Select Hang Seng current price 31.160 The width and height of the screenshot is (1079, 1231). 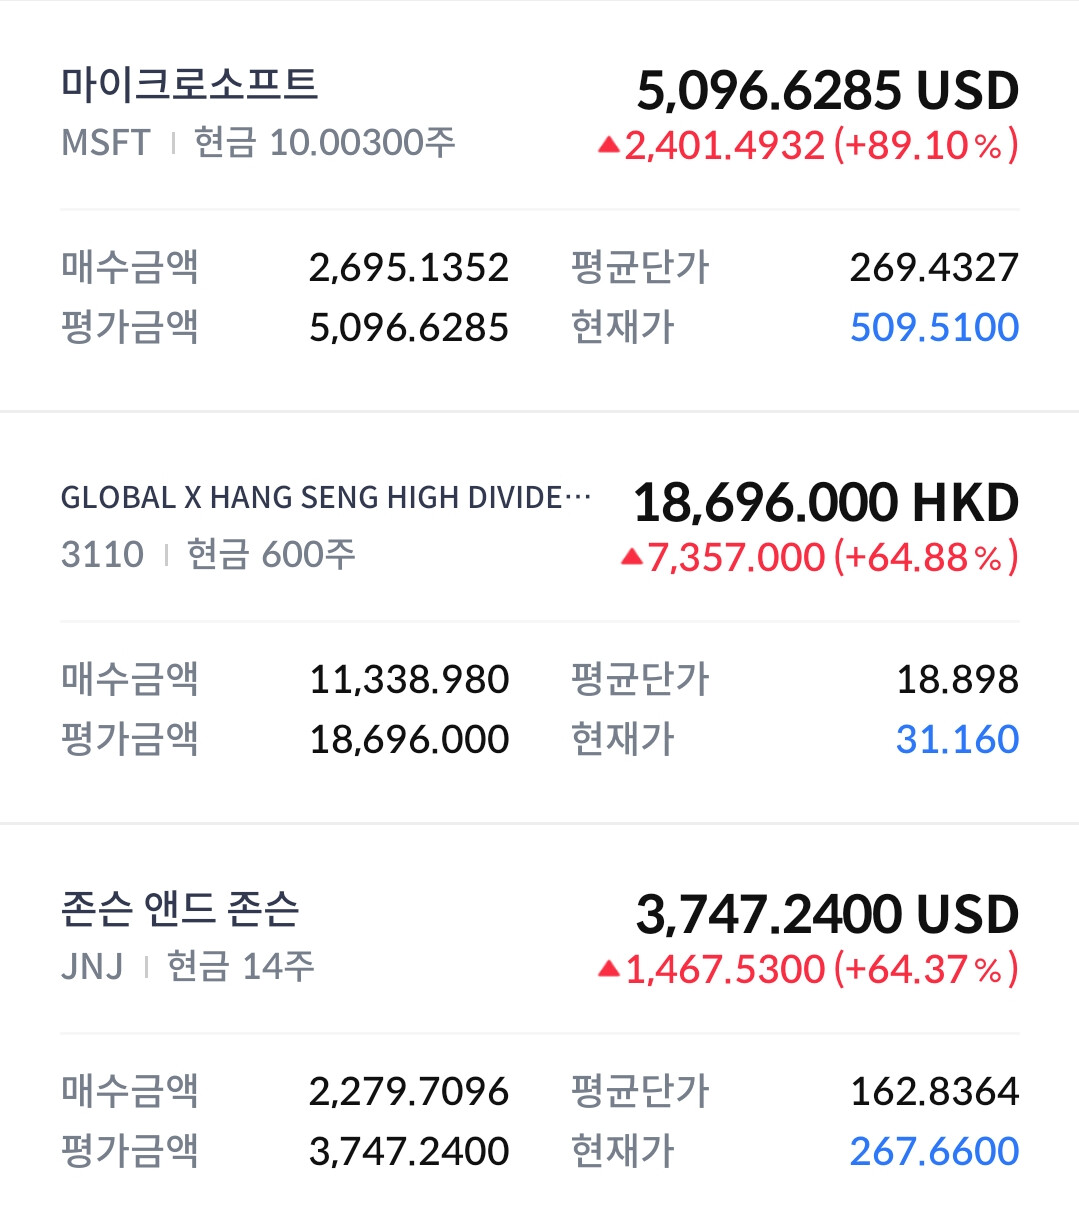(957, 739)
